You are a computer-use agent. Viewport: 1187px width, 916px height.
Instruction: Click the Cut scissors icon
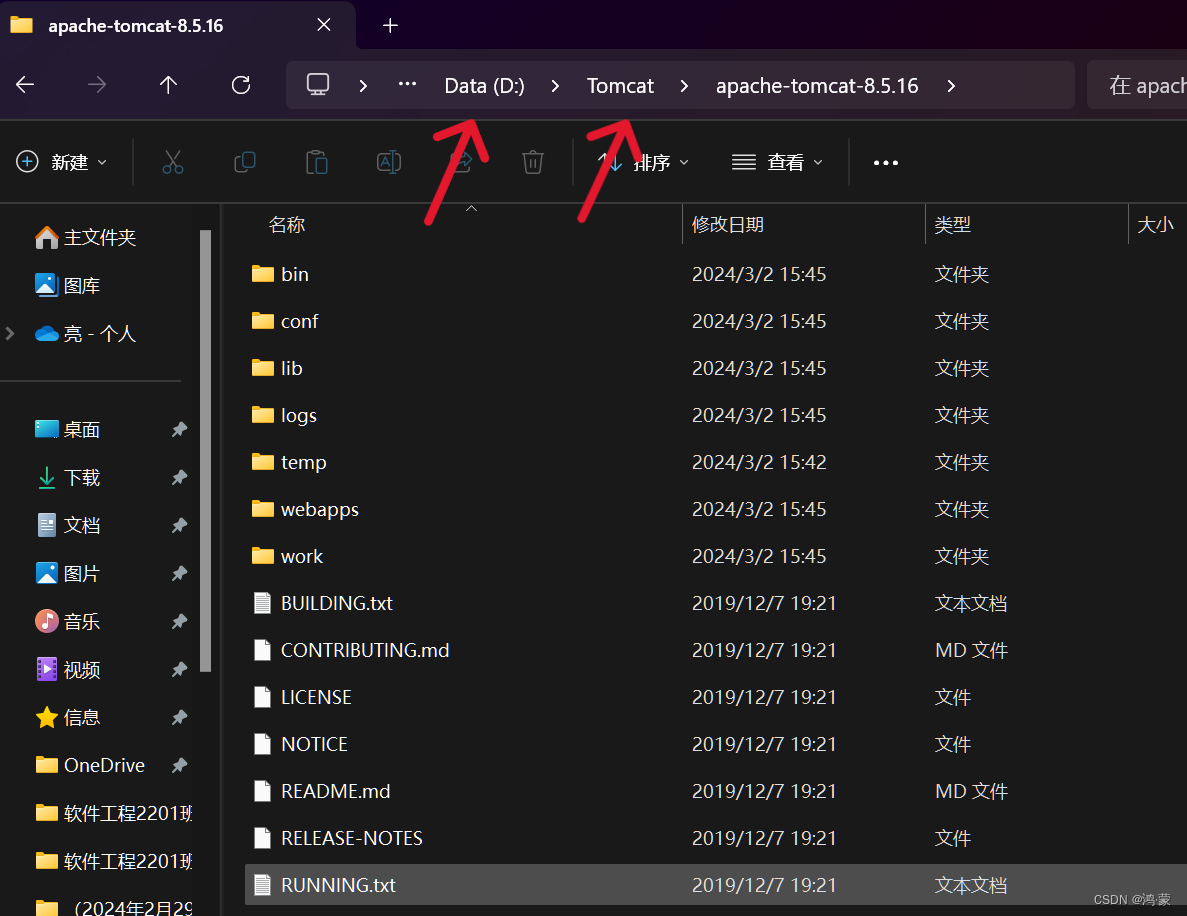(173, 162)
